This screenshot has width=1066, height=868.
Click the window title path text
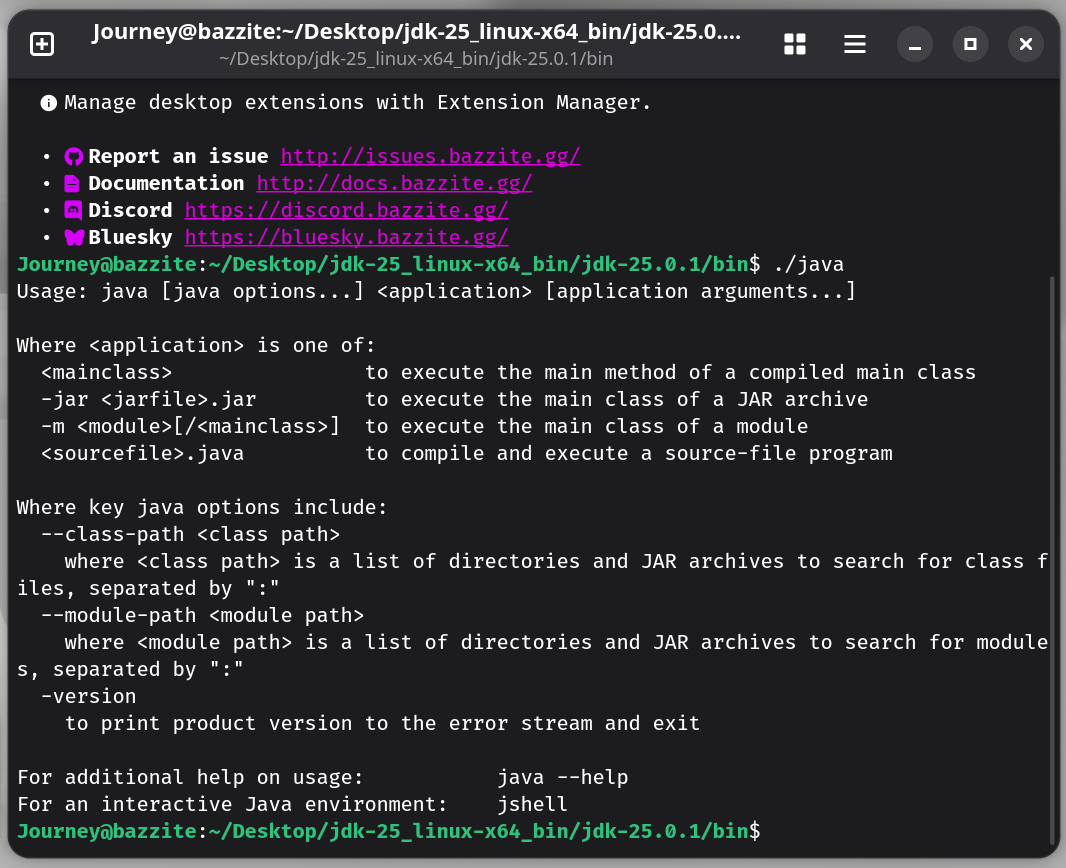coord(416,32)
